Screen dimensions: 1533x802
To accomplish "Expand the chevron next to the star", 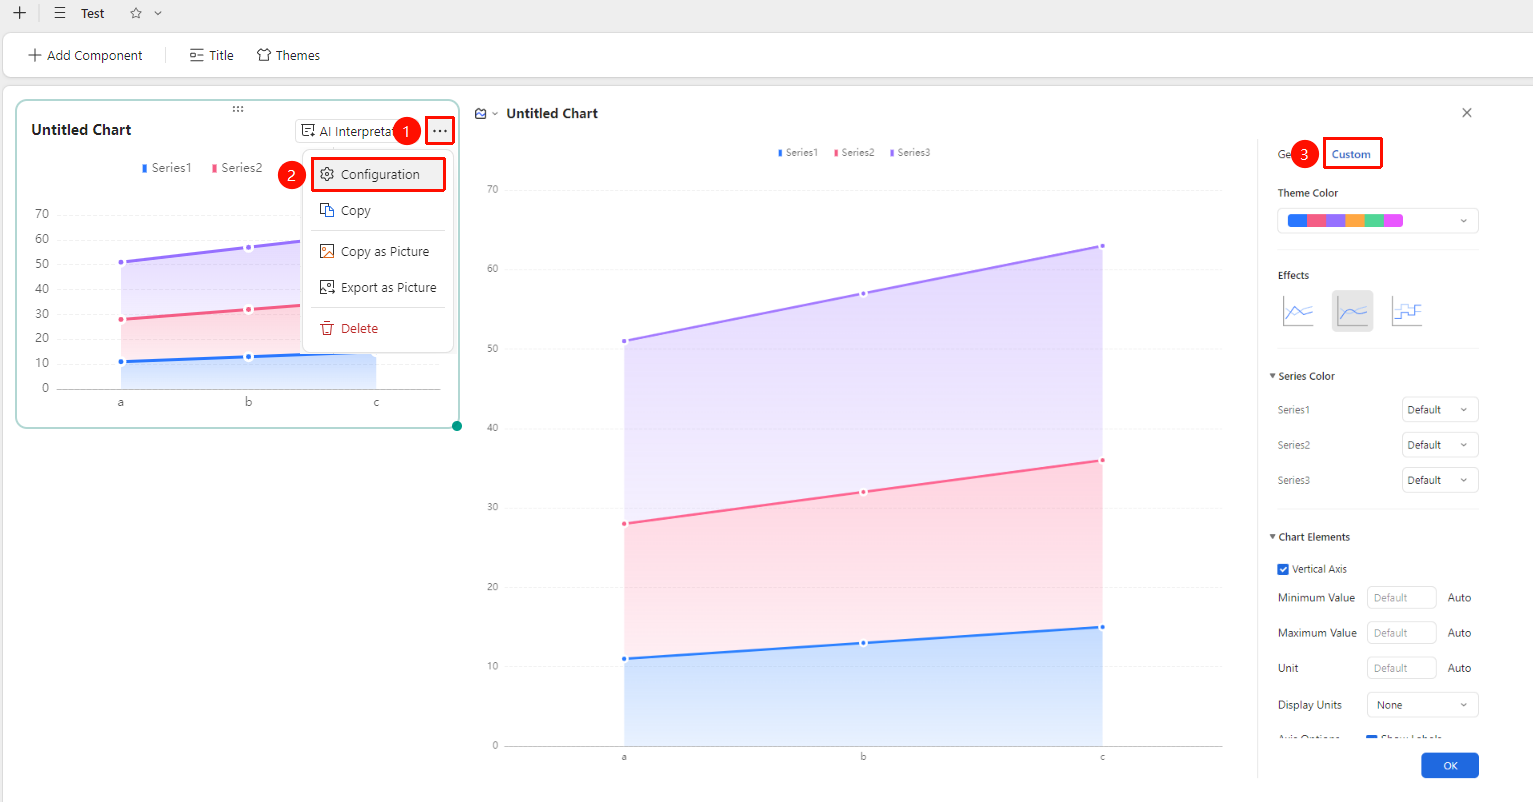I will click(x=158, y=13).
